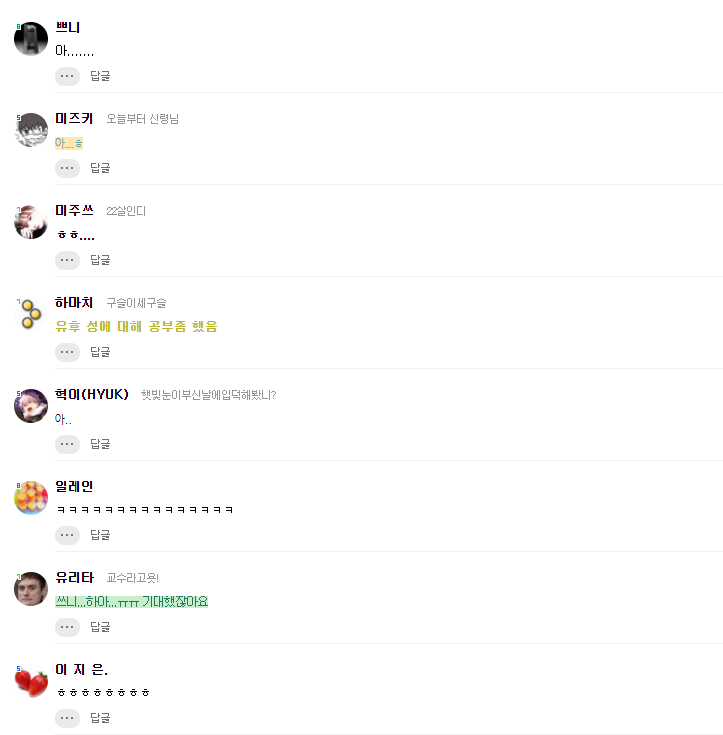The width and height of the screenshot is (723, 735).
Task: Open more options under 이 지 은.'s comment
Action: coord(67,718)
